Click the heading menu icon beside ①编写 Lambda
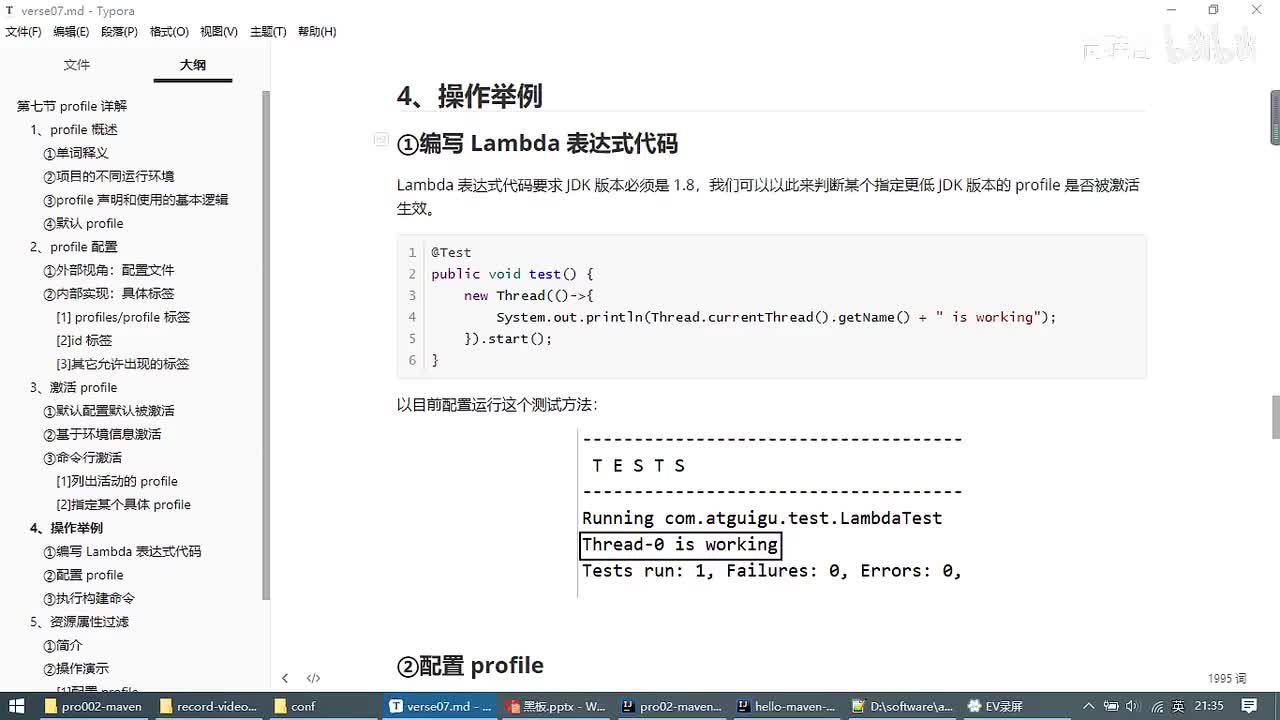 380,139
